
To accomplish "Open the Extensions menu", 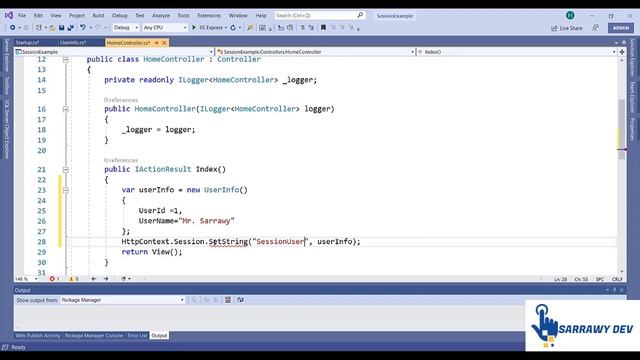I will coord(209,16).
